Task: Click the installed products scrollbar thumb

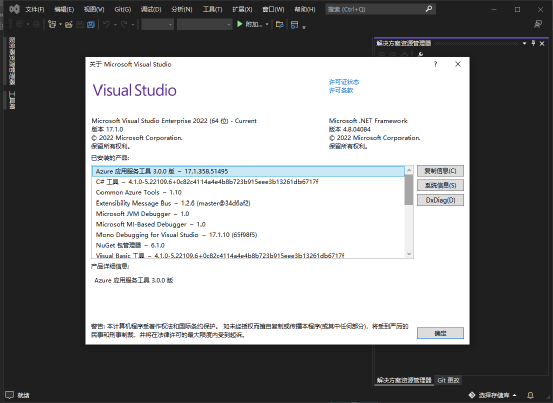Action: point(409,190)
